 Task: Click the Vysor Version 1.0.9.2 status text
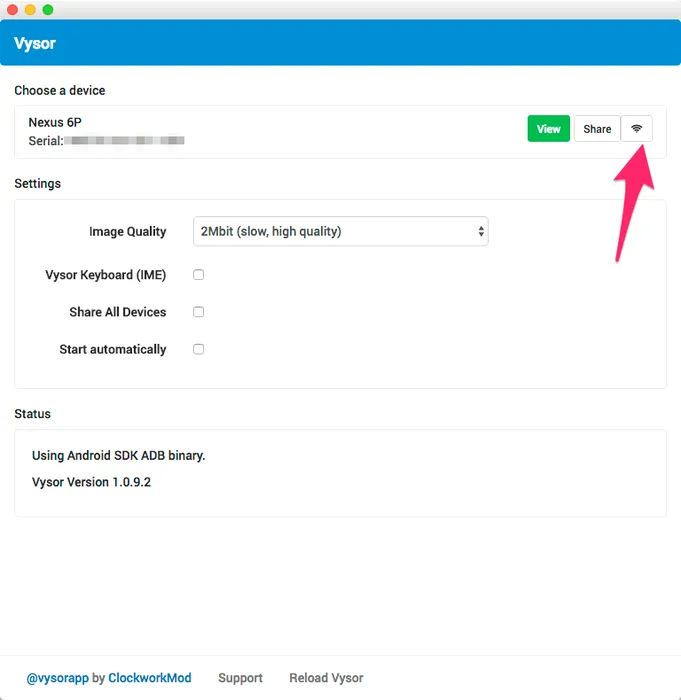(92, 482)
